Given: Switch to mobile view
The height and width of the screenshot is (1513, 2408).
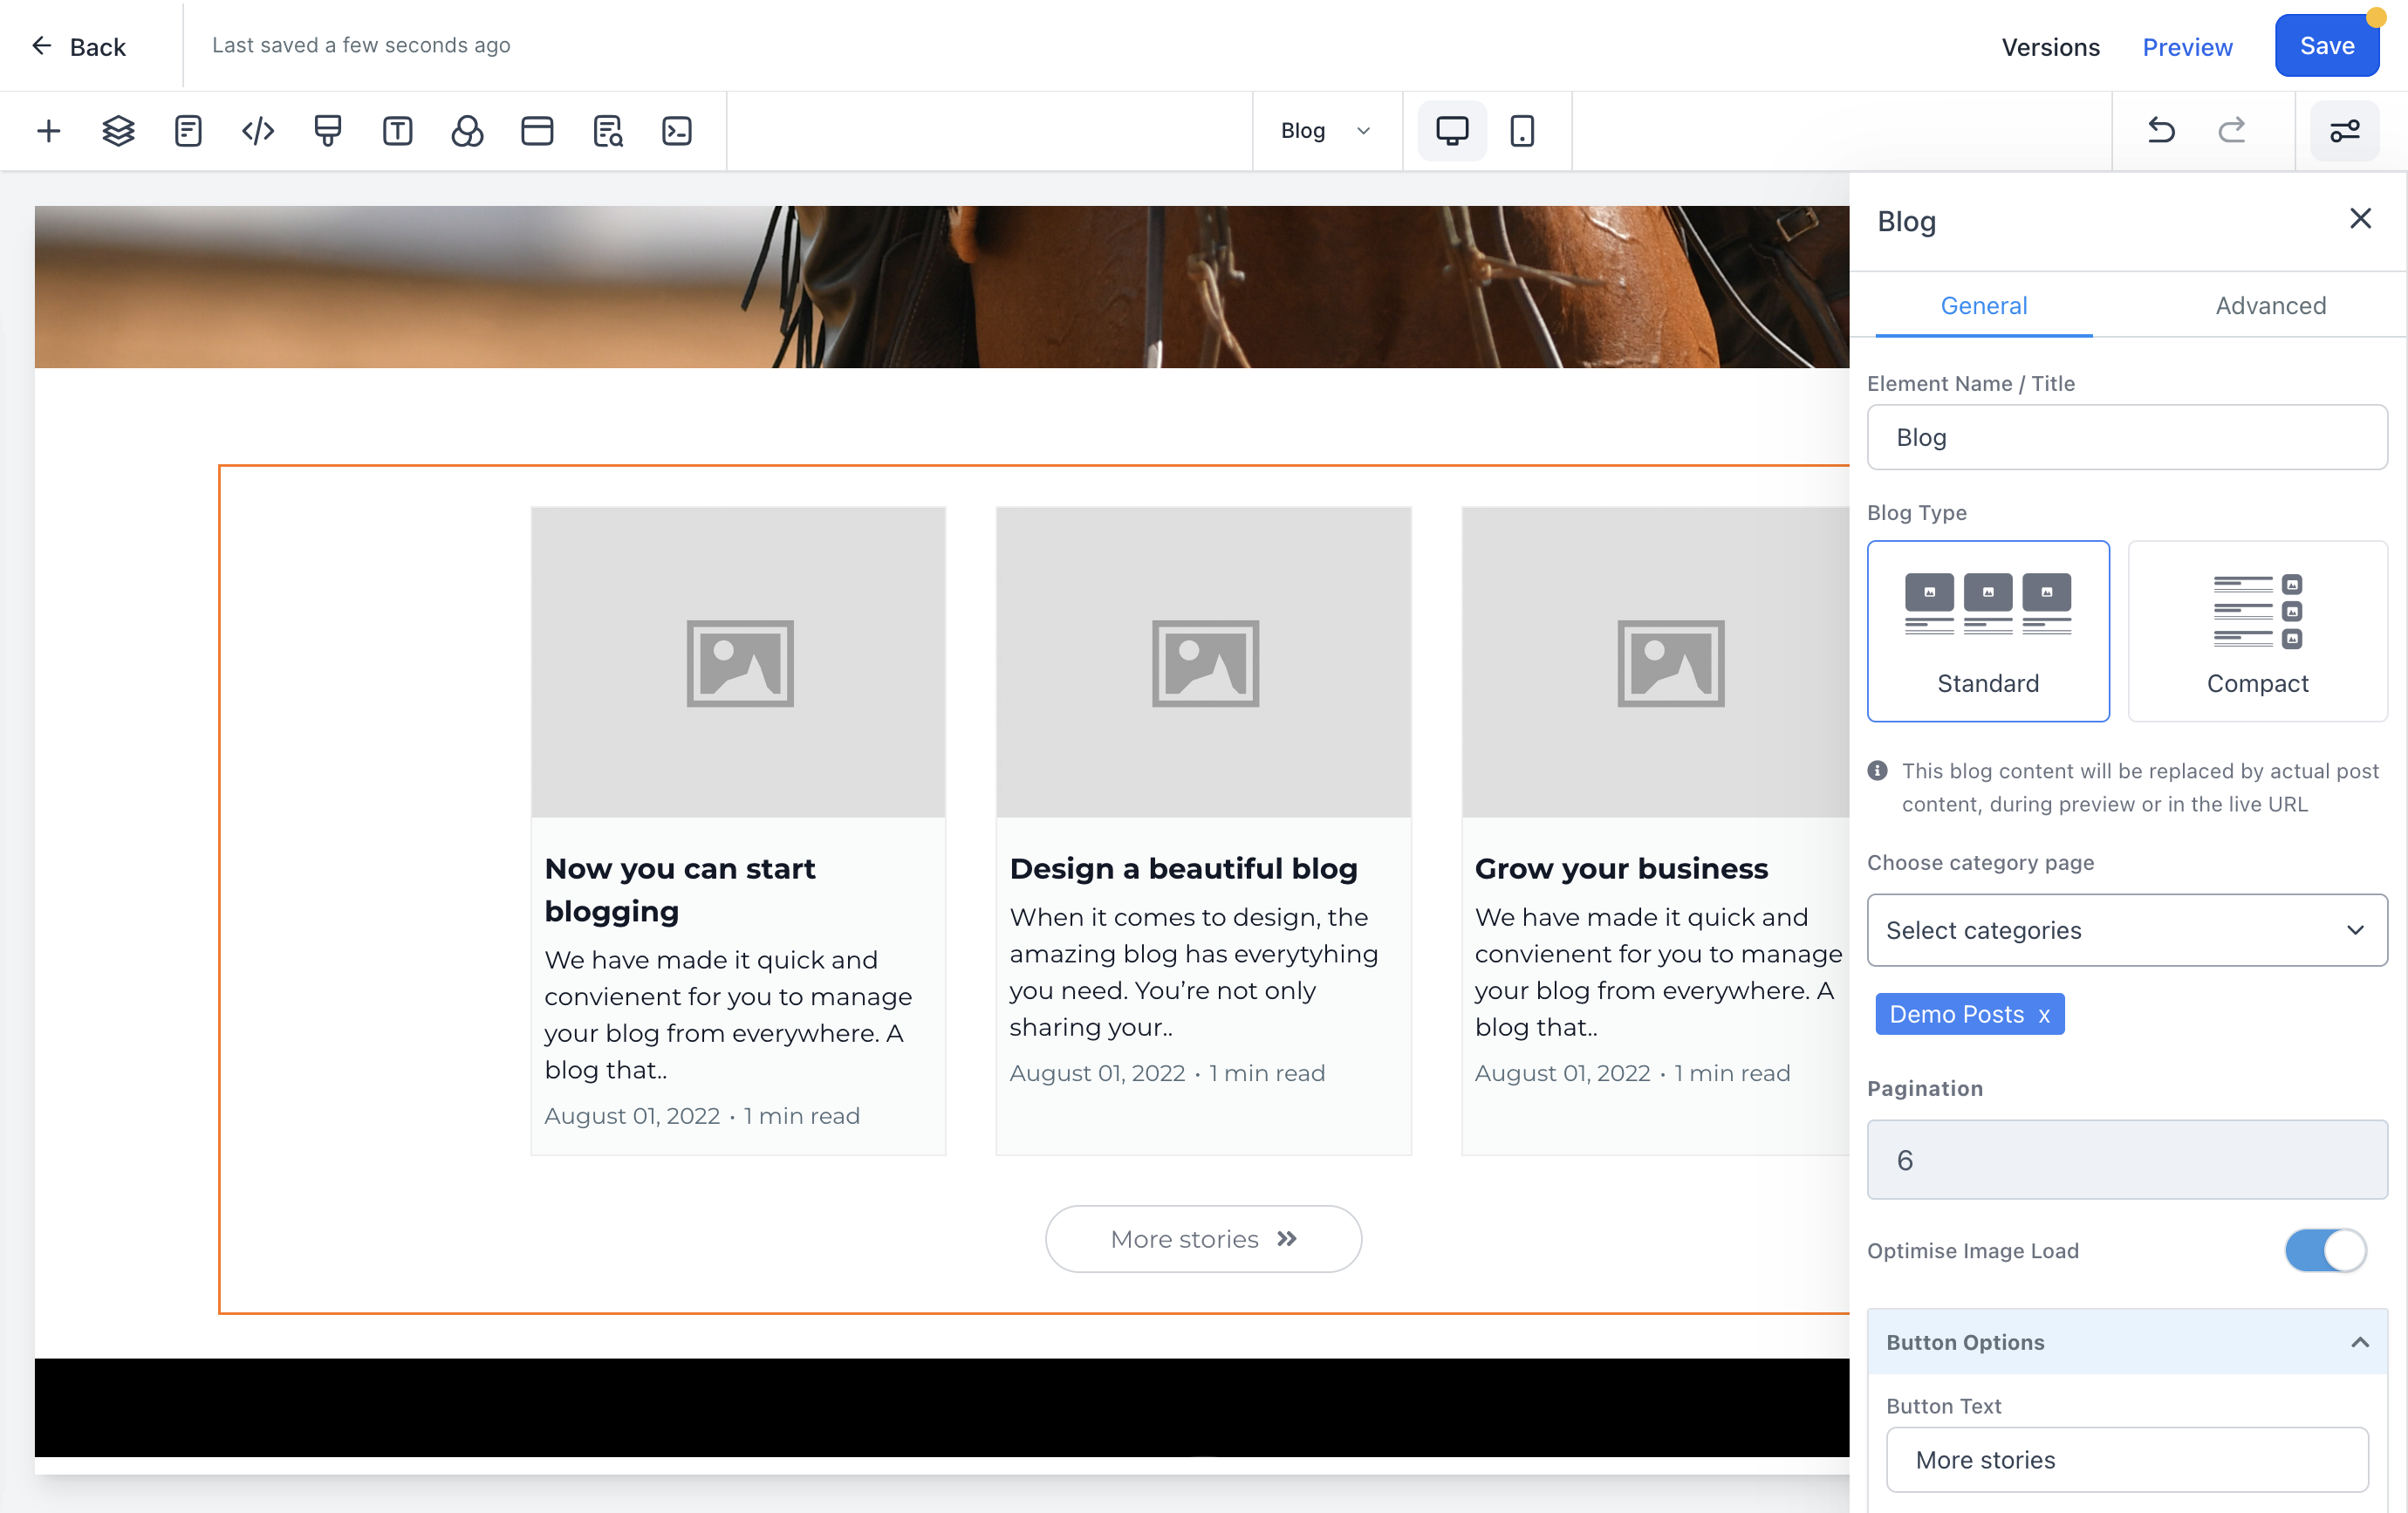Looking at the screenshot, I should coord(1522,131).
